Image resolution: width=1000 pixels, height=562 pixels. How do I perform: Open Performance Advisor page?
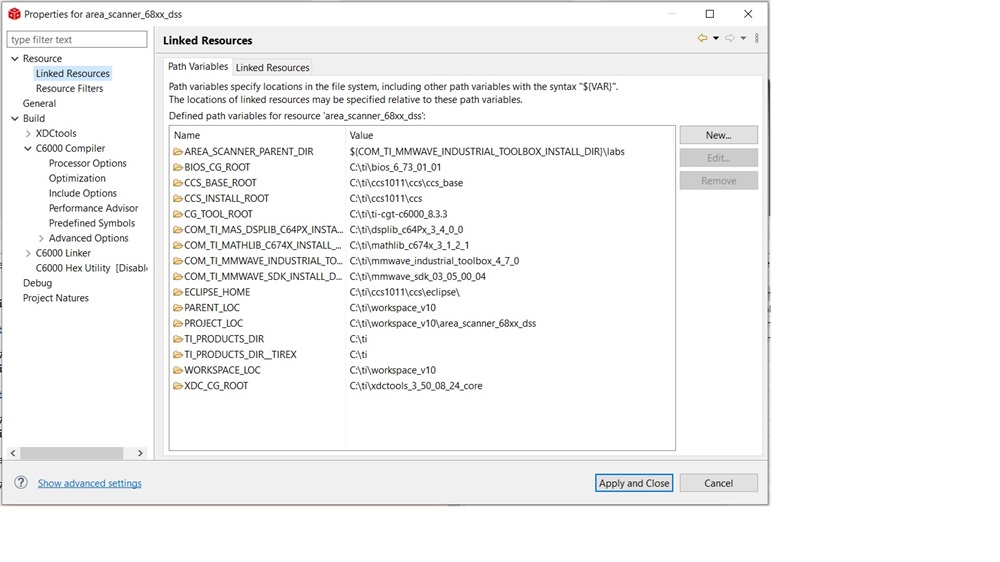(x=94, y=208)
